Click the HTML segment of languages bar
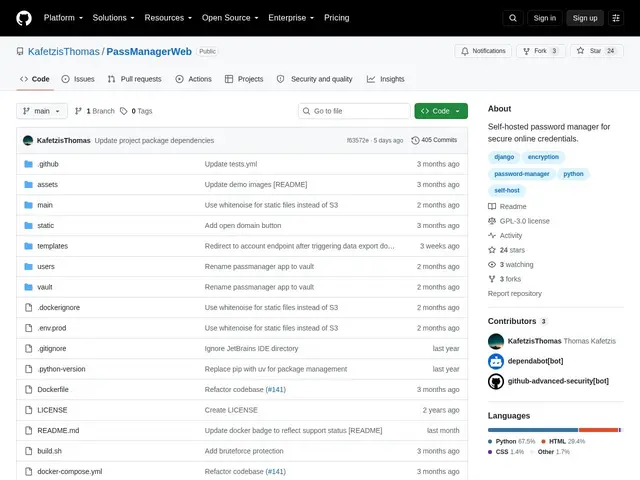640x480 pixels. pos(598,430)
